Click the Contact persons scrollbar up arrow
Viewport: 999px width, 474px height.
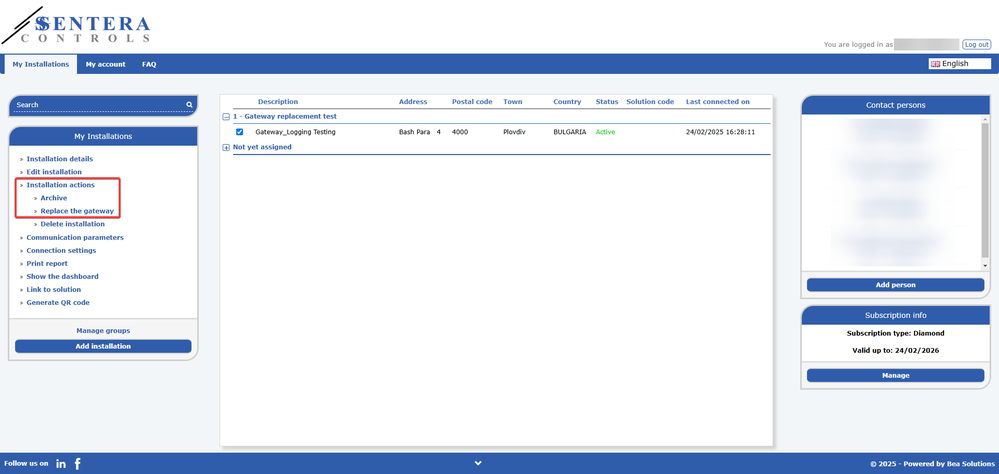(985, 120)
